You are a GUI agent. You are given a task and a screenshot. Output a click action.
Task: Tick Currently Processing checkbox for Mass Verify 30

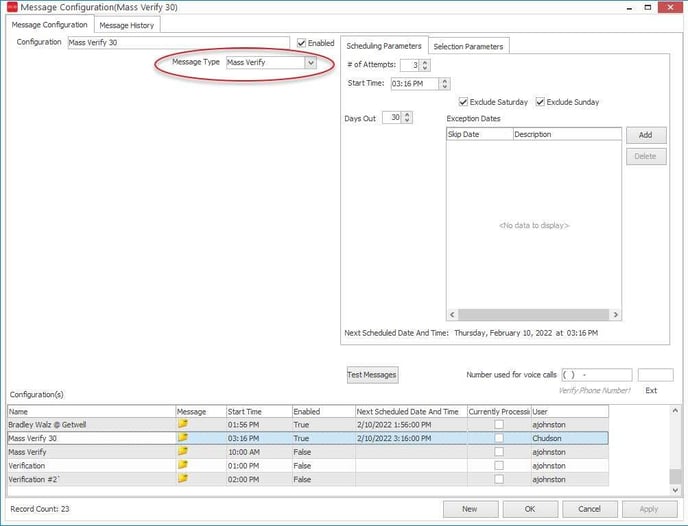click(499, 438)
